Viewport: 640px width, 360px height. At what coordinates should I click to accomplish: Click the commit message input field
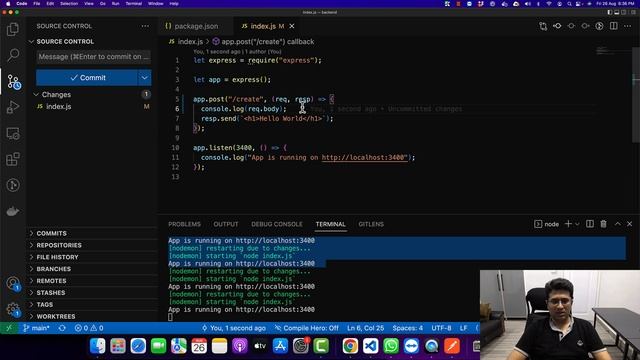[x=93, y=57]
